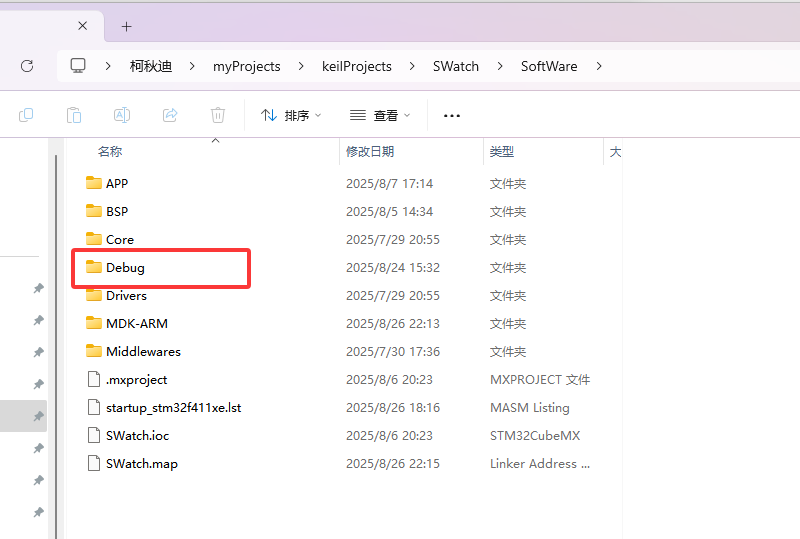Click the Paste icon in the toolbar

coord(74,115)
